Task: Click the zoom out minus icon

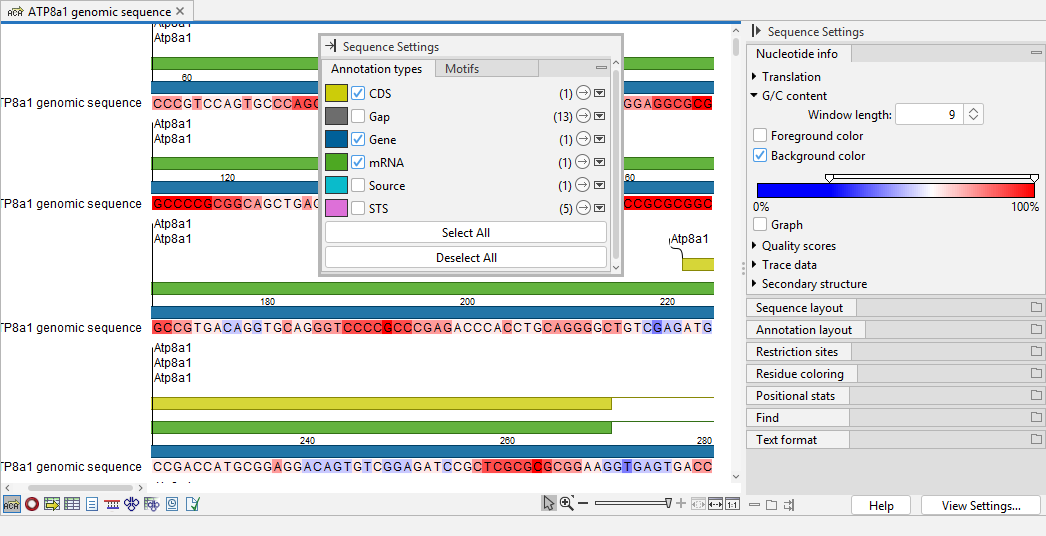Action: point(583,503)
